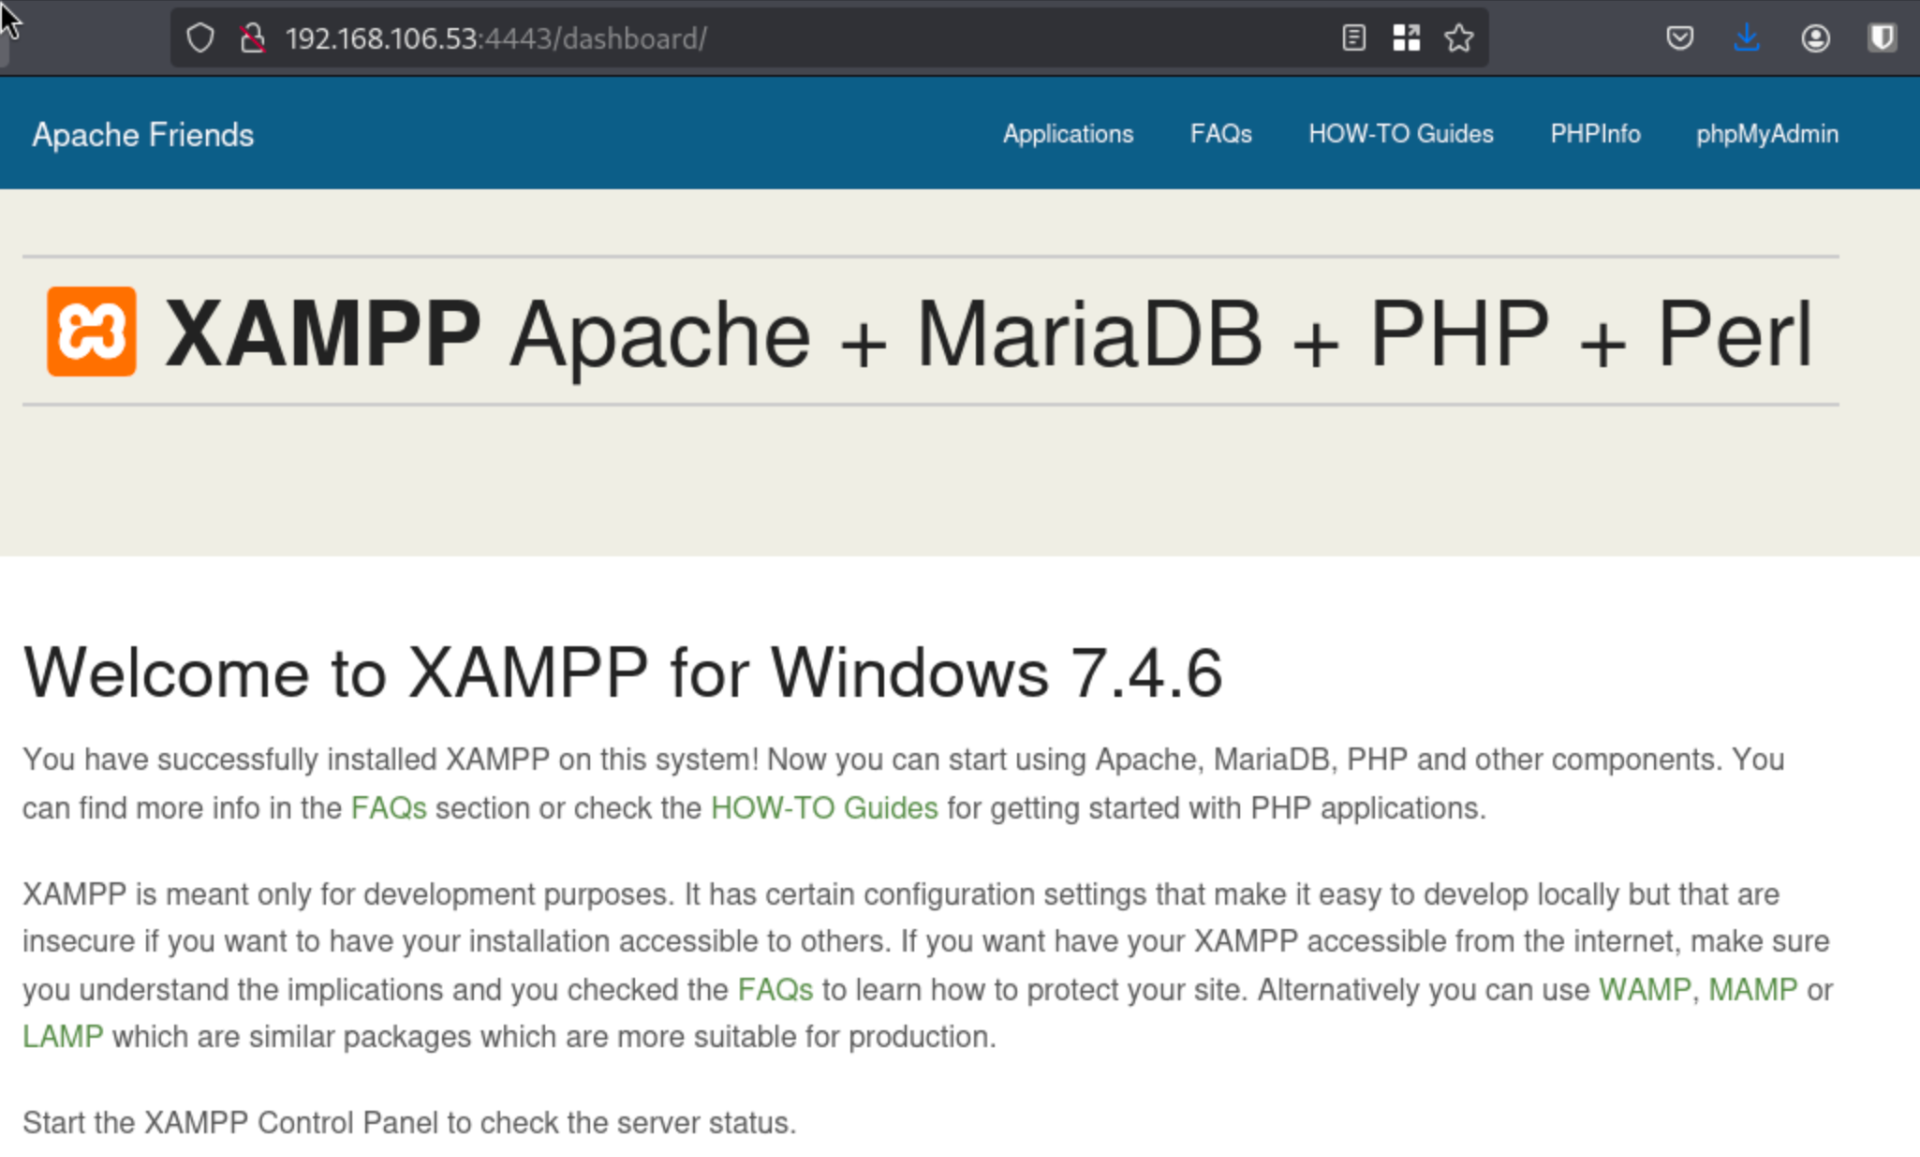1920x1157 pixels.
Task: Click the orange XAMPP logo
Action: (92, 332)
